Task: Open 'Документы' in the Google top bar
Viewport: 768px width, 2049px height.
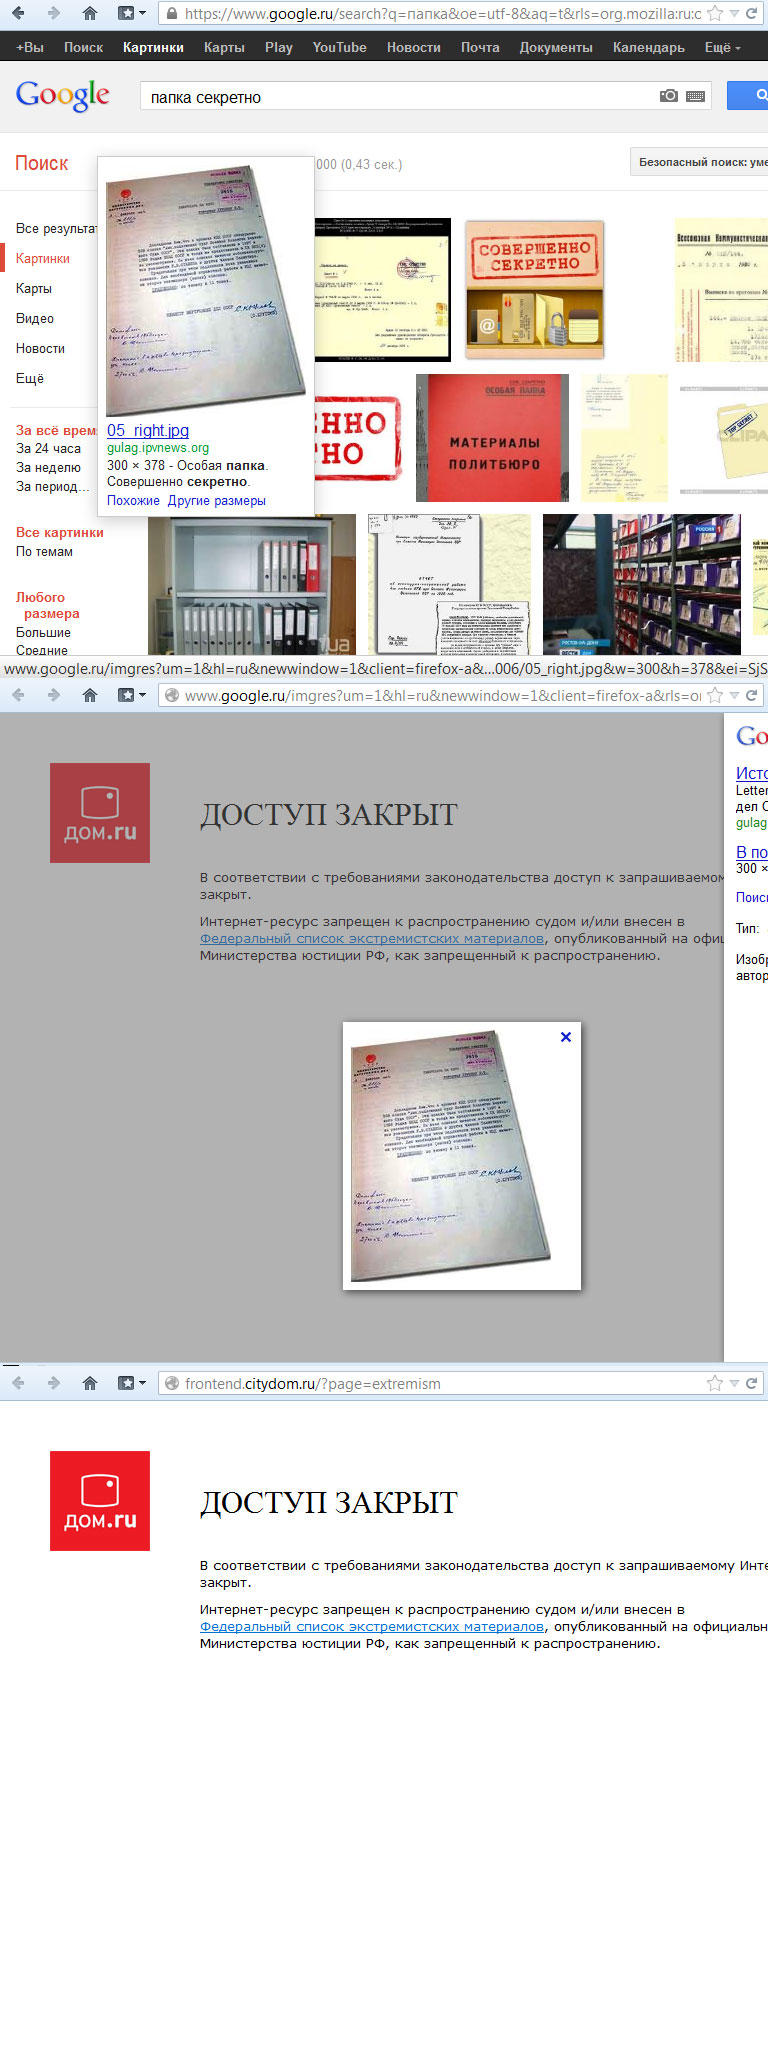Action: point(556,47)
